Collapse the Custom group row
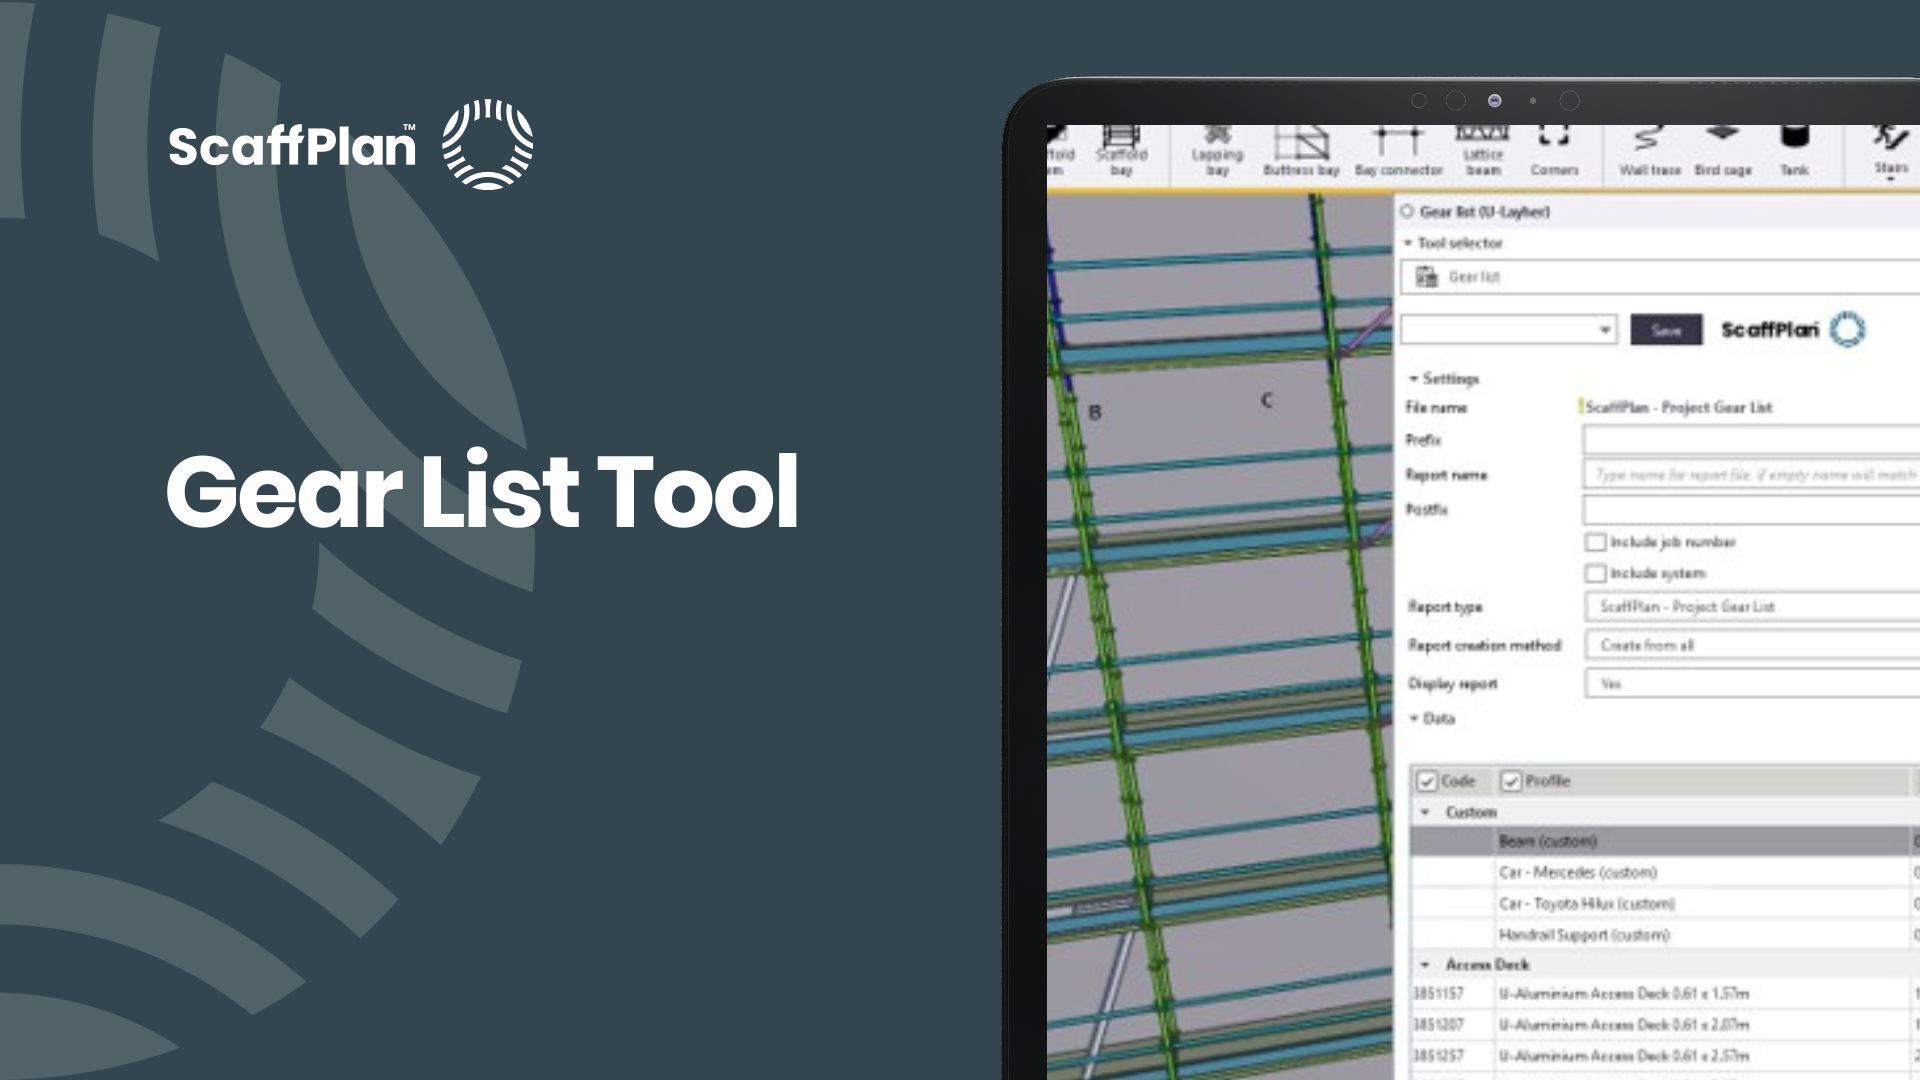The image size is (1920, 1080). coord(1425,812)
